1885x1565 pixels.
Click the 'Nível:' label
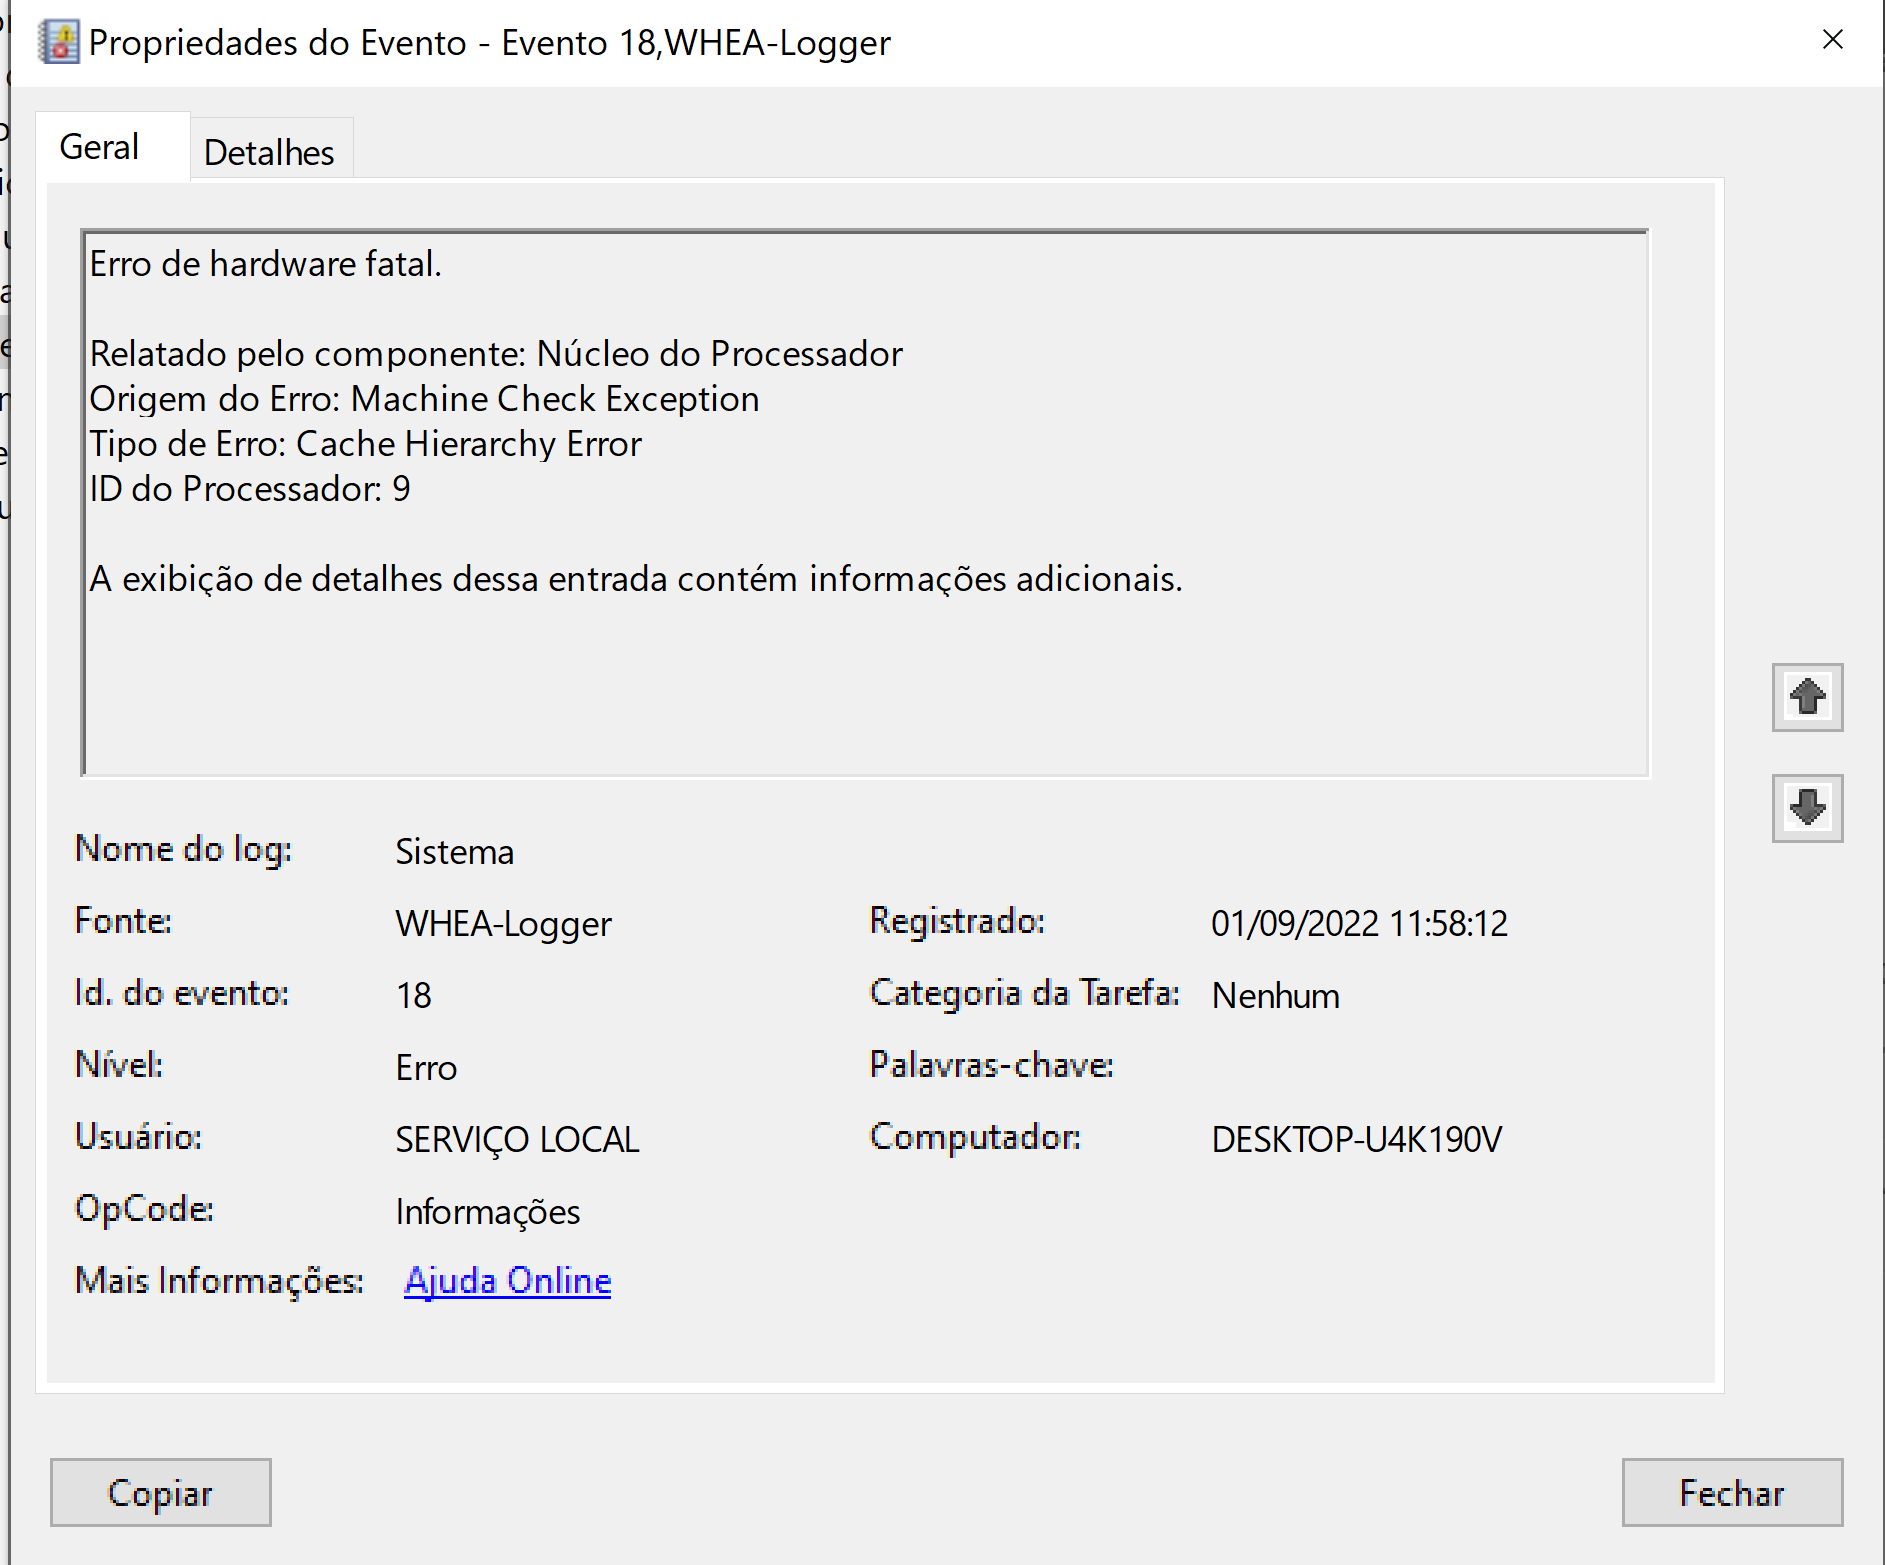click(119, 1065)
